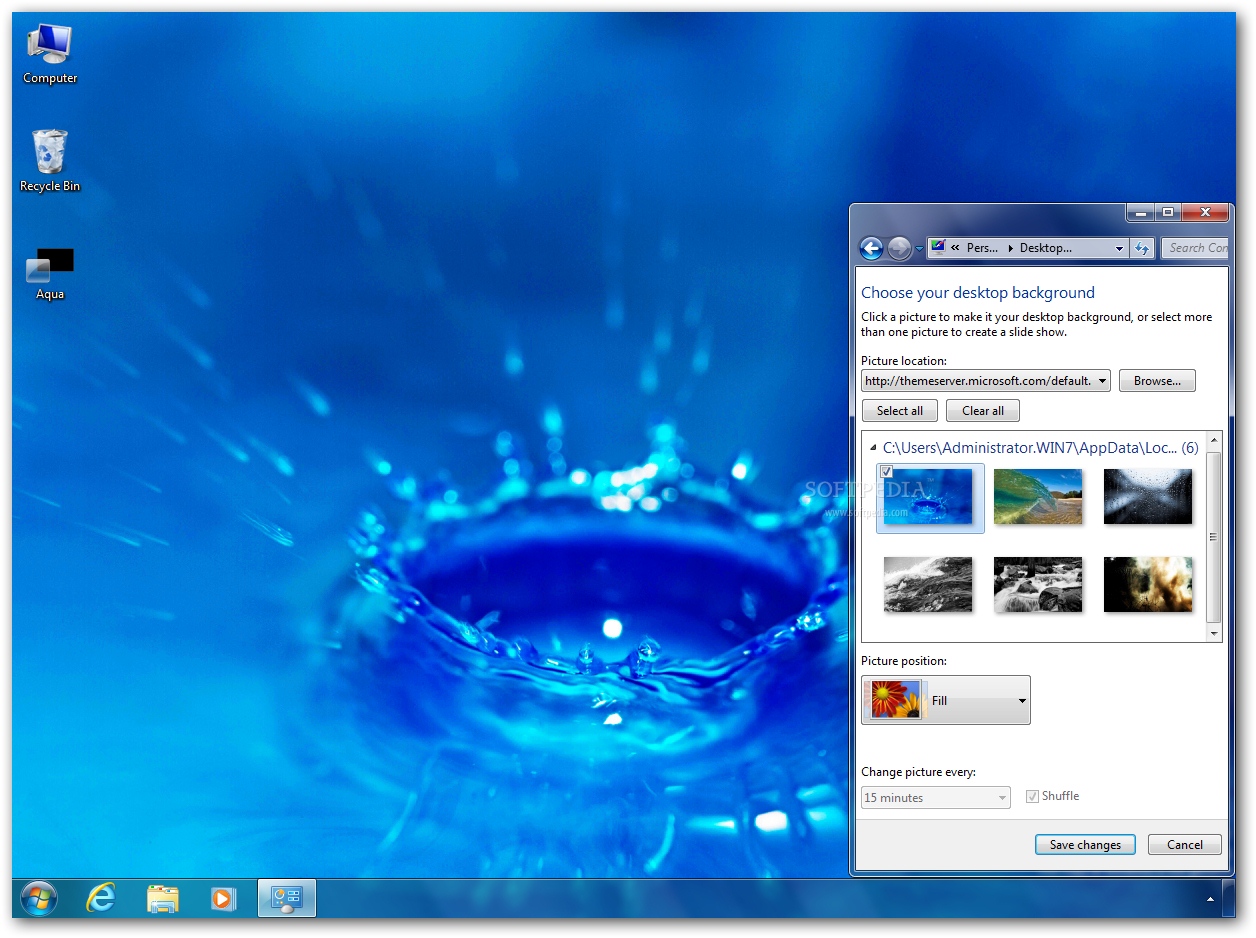Click the flower preview in Picture position
Viewport: 1256px width, 938px height.
pyautogui.click(x=895, y=699)
